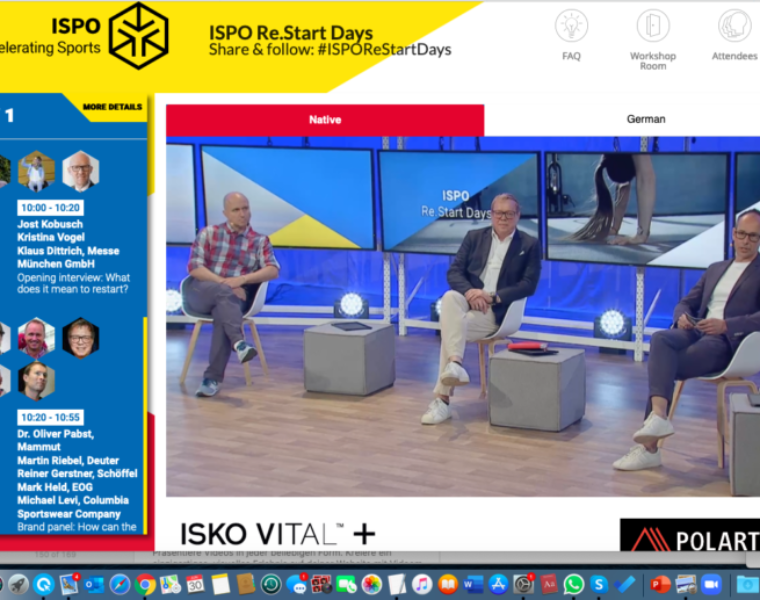Click Dr. Oliver Pabst, Mammut
The height and width of the screenshot is (600, 760).
point(56,440)
